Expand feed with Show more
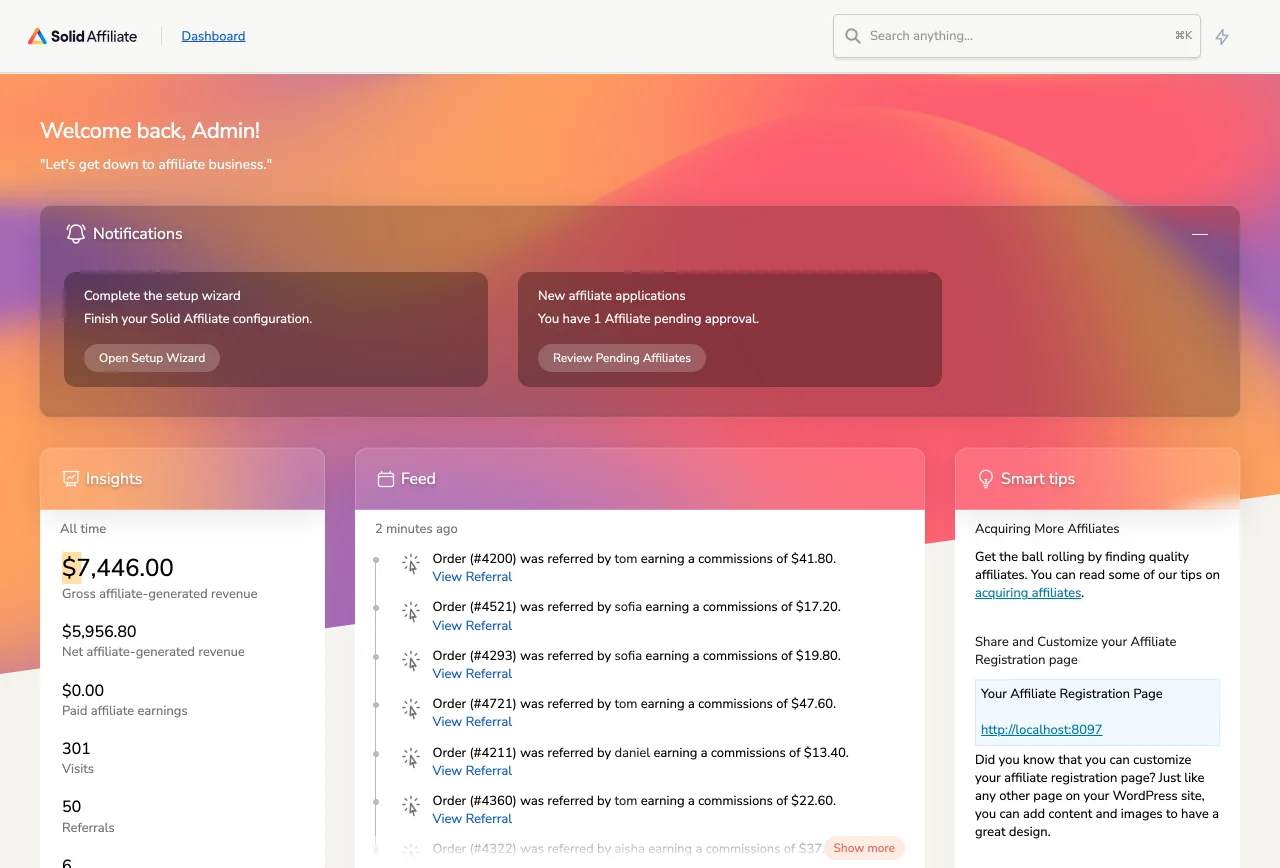1280x868 pixels. coord(864,848)
